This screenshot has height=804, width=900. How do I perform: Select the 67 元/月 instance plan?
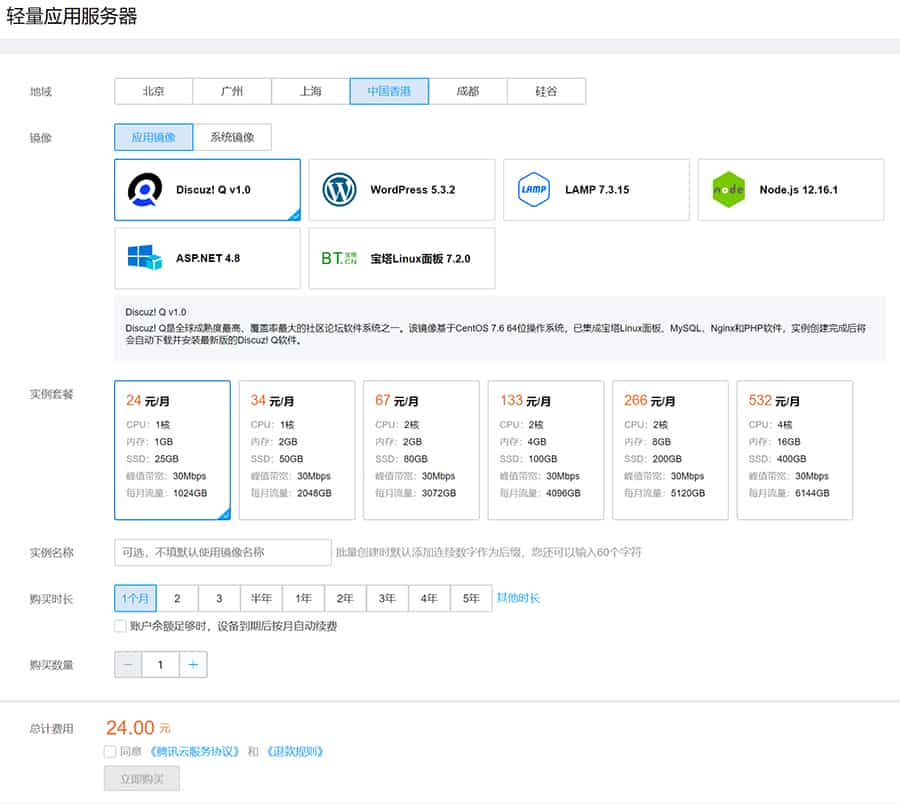421,450
